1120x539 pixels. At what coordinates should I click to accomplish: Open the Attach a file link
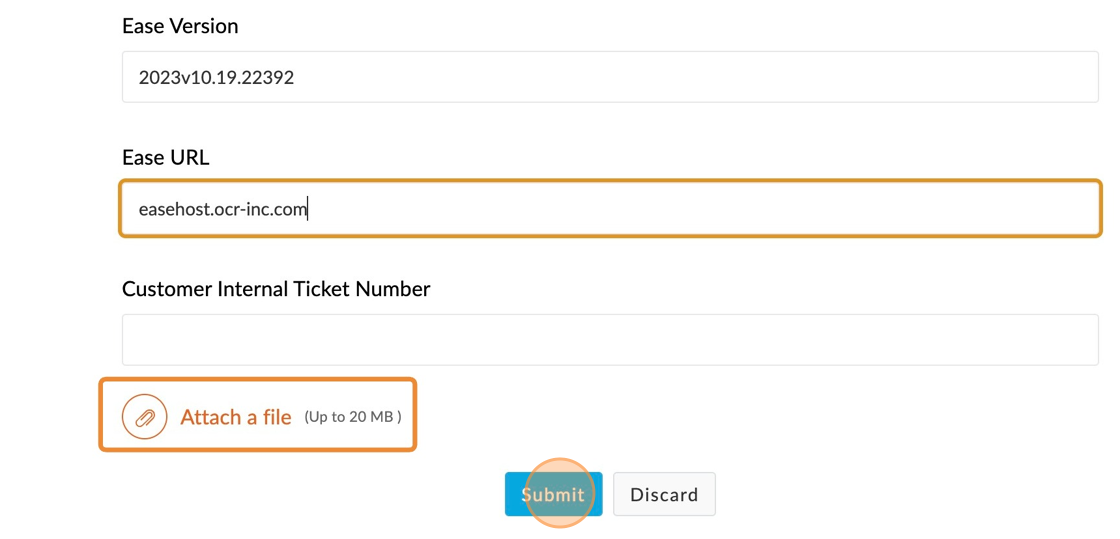(236, 417)
